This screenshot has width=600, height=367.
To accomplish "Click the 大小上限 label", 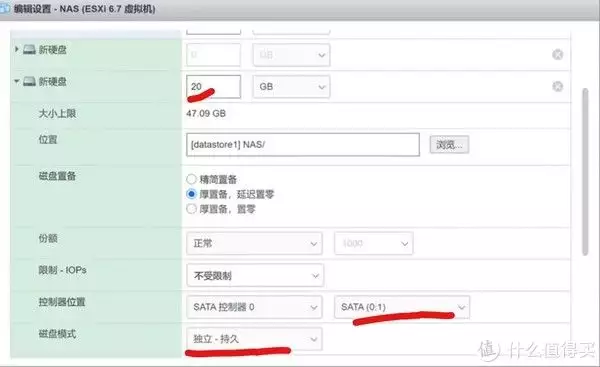I will pos(57,114).
